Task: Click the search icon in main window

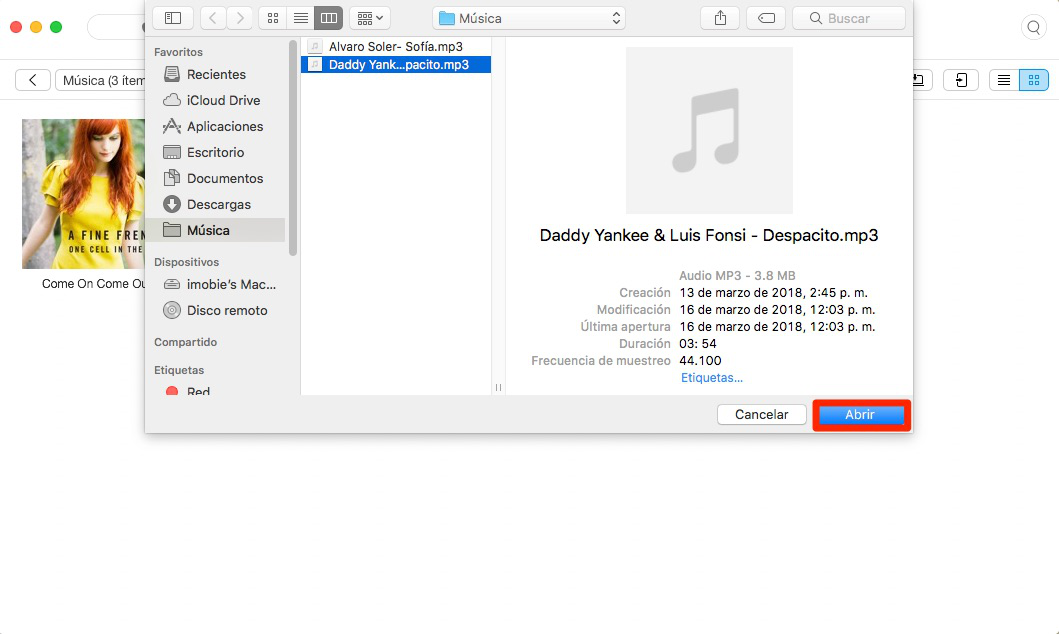Action: tap(1033, 28)
